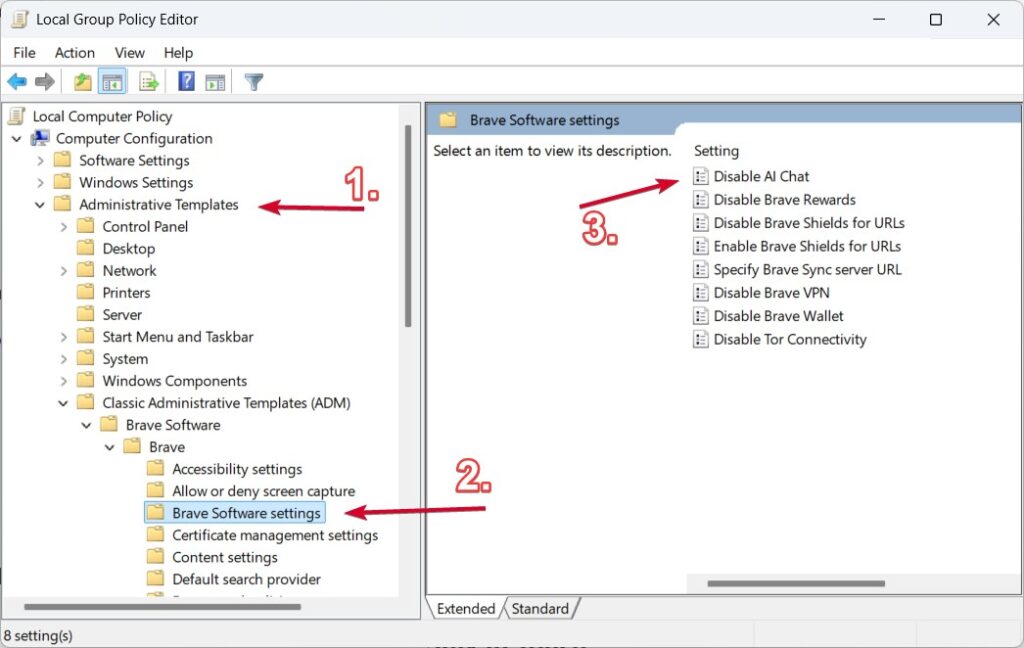Select the Disable Brave Wallet setting
This screenshot has height=648, width=1024.
tap(778, 316)
